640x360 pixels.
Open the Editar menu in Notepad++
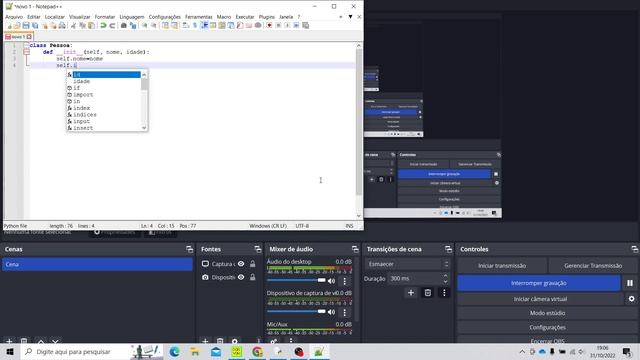click(x=34, y=17)
